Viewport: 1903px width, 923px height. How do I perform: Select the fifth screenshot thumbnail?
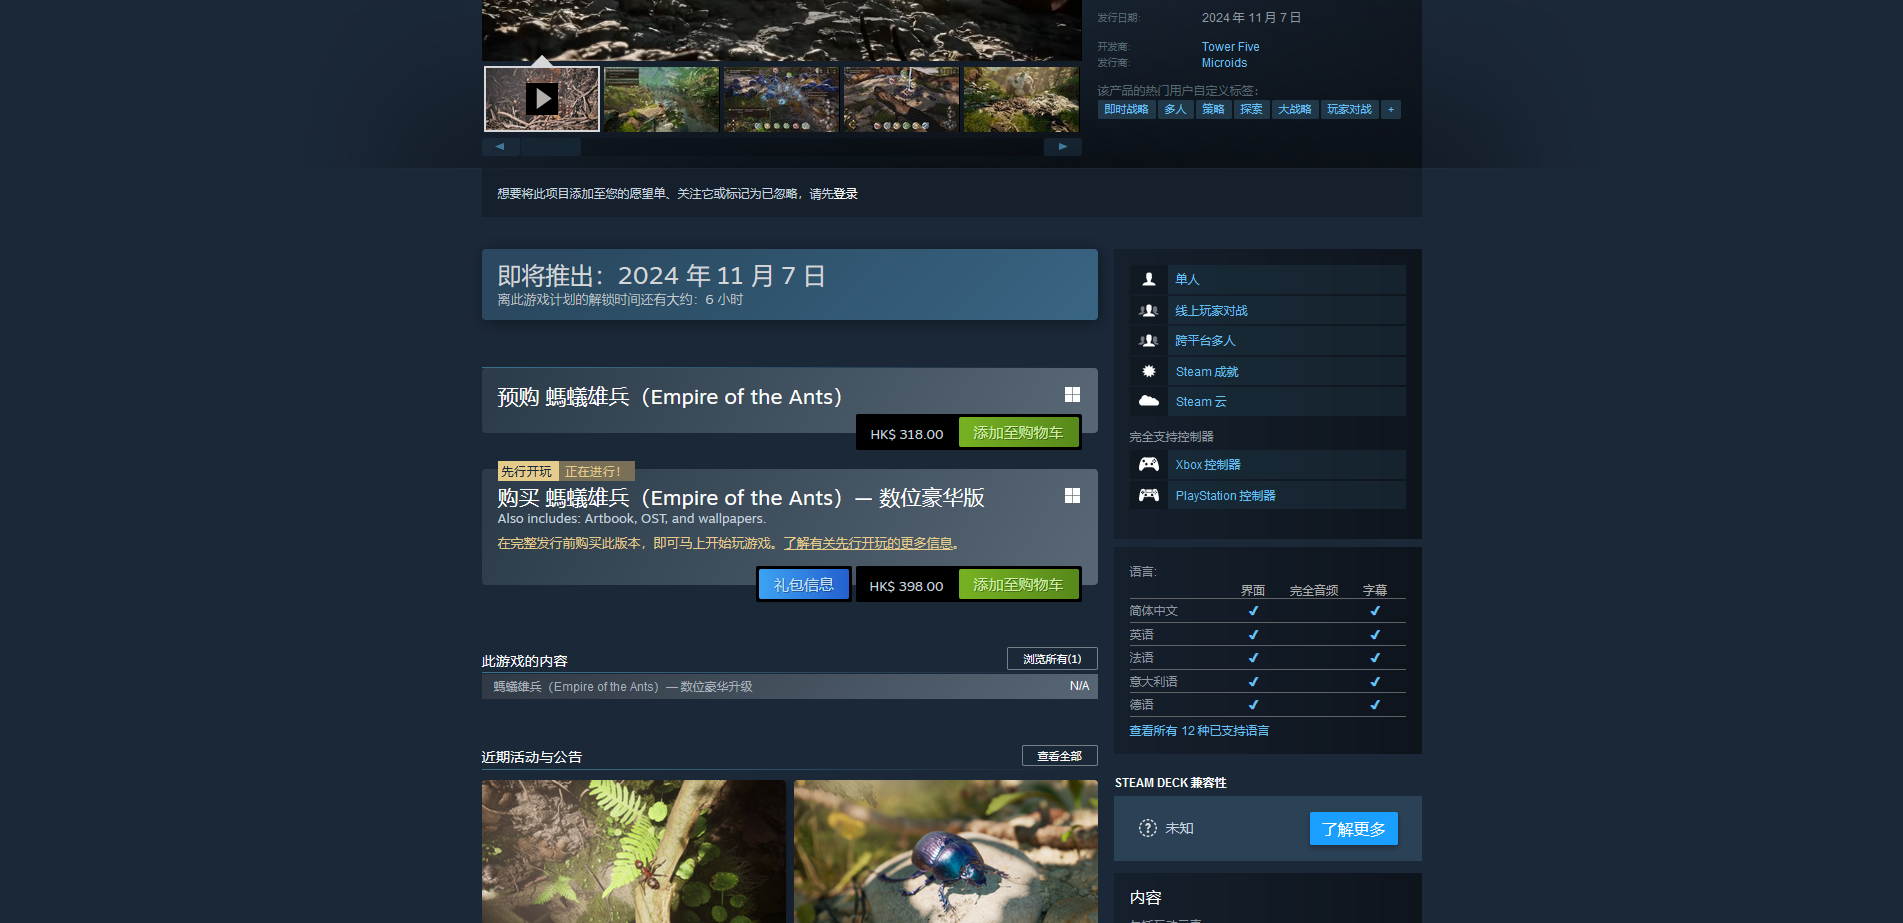[x=1021, y=99]
